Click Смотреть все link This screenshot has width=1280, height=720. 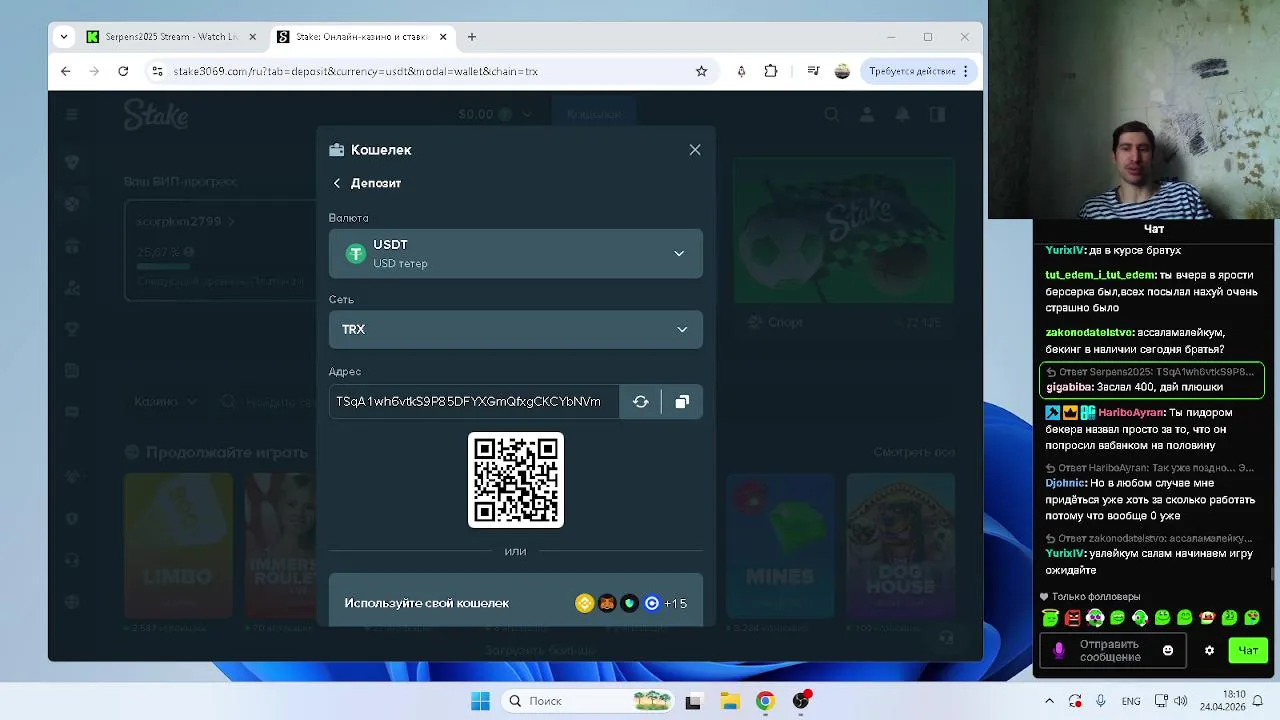coord(914,452)
